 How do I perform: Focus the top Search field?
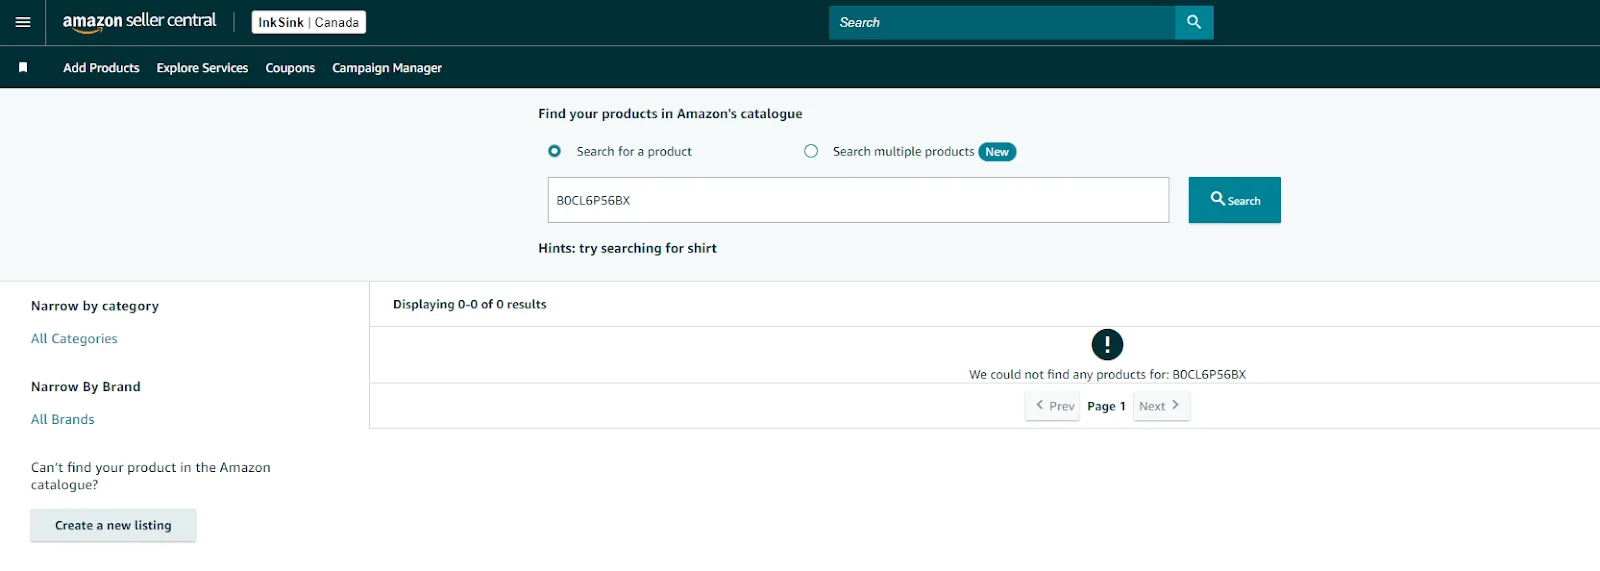1002,22
